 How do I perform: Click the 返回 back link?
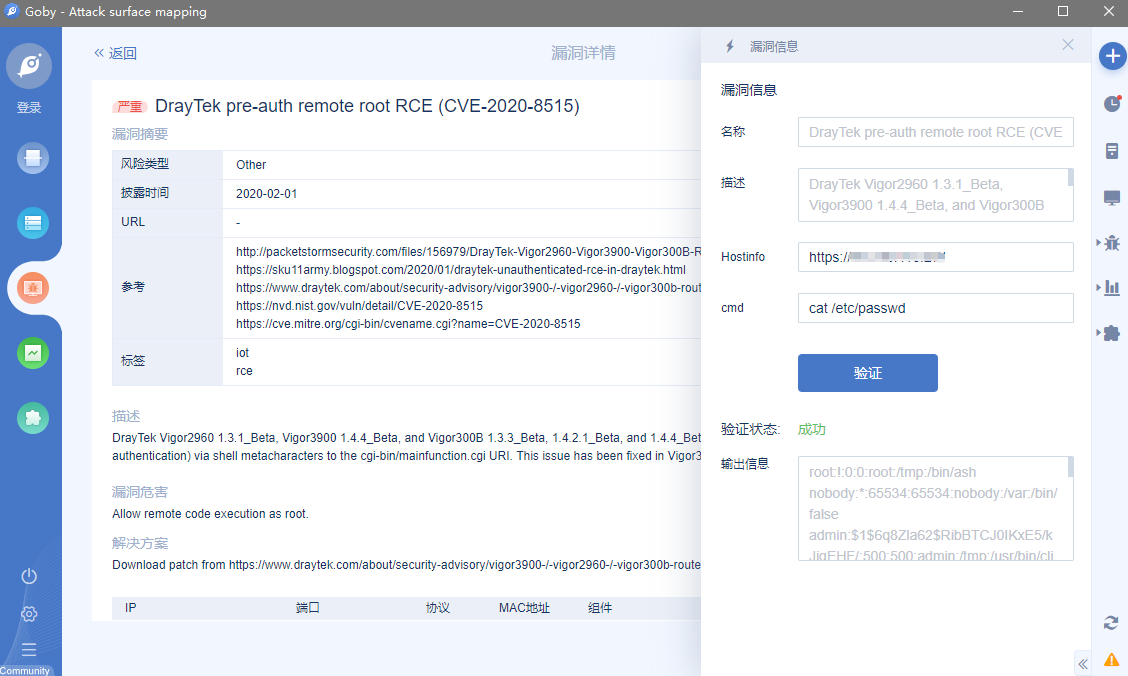[x=115, y=53]
